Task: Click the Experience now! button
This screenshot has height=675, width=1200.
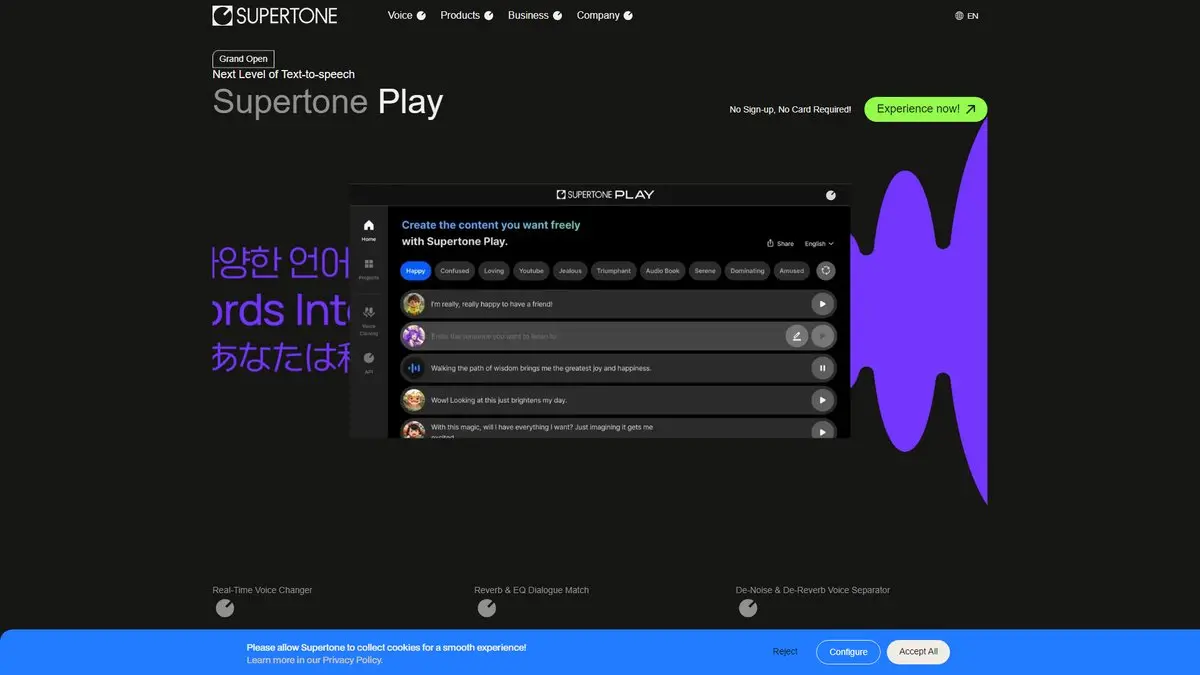Action: pos(925,109)
